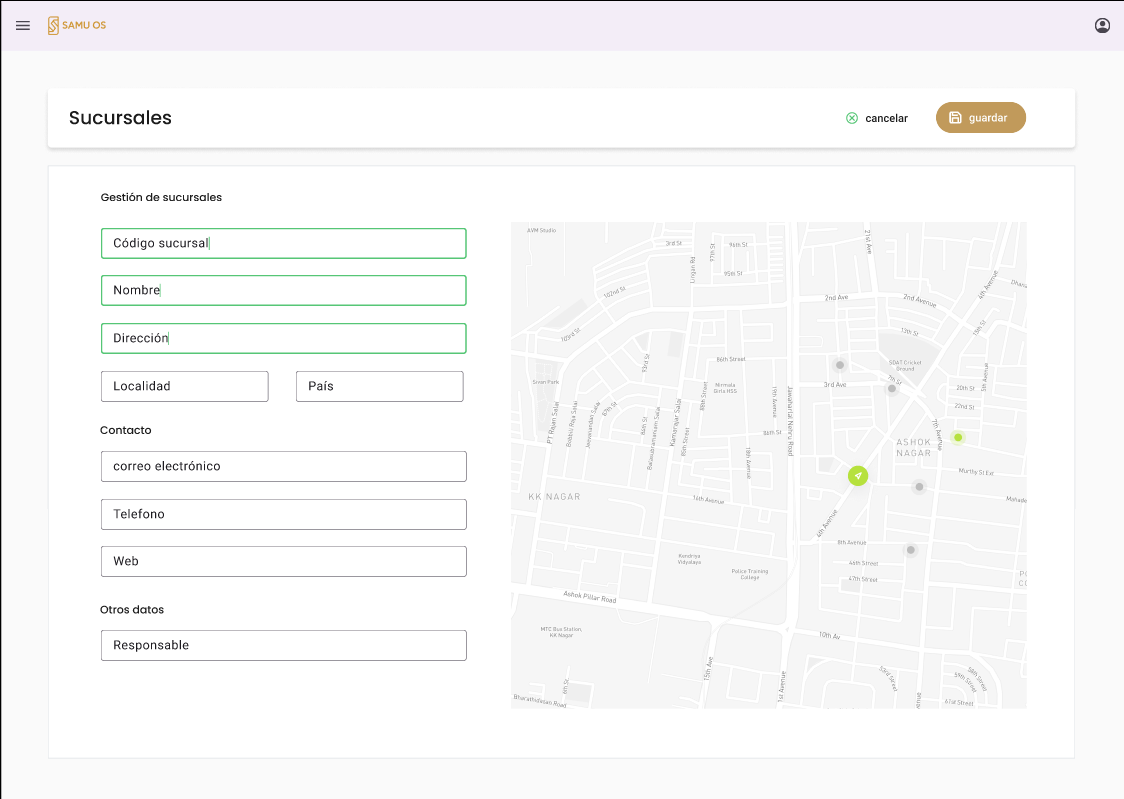1124x799 pixels.
Task: Select the Dirección text field
Action: point(283,338)
